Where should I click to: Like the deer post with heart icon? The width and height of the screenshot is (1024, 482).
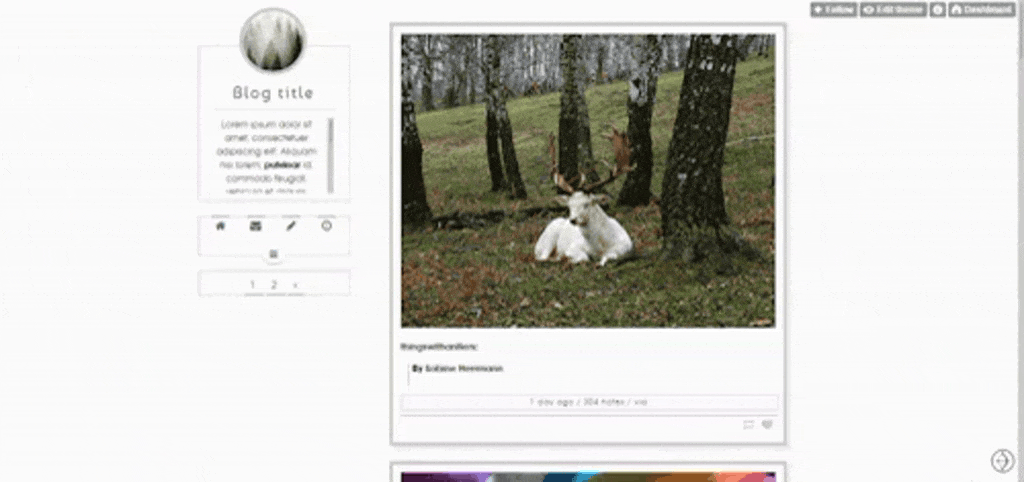767,425
